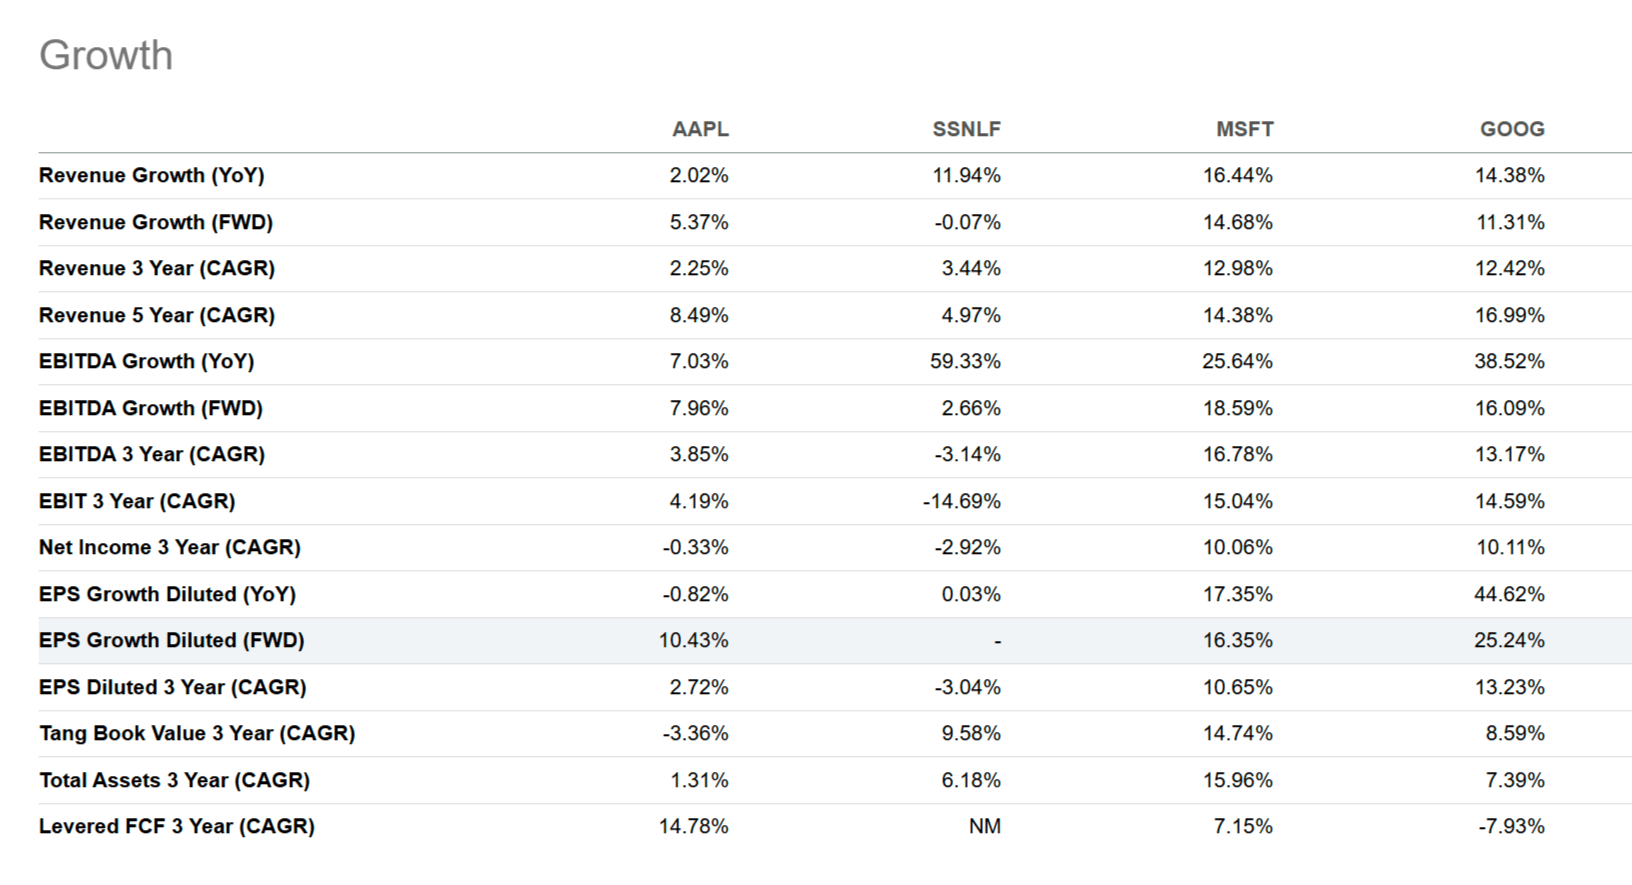Open the Tang Book Value 3 Year (CAGR) metric
Image resolution: width=1632 pixels, height=885 pixels.
pyautogui.click(x=197, y=733)
